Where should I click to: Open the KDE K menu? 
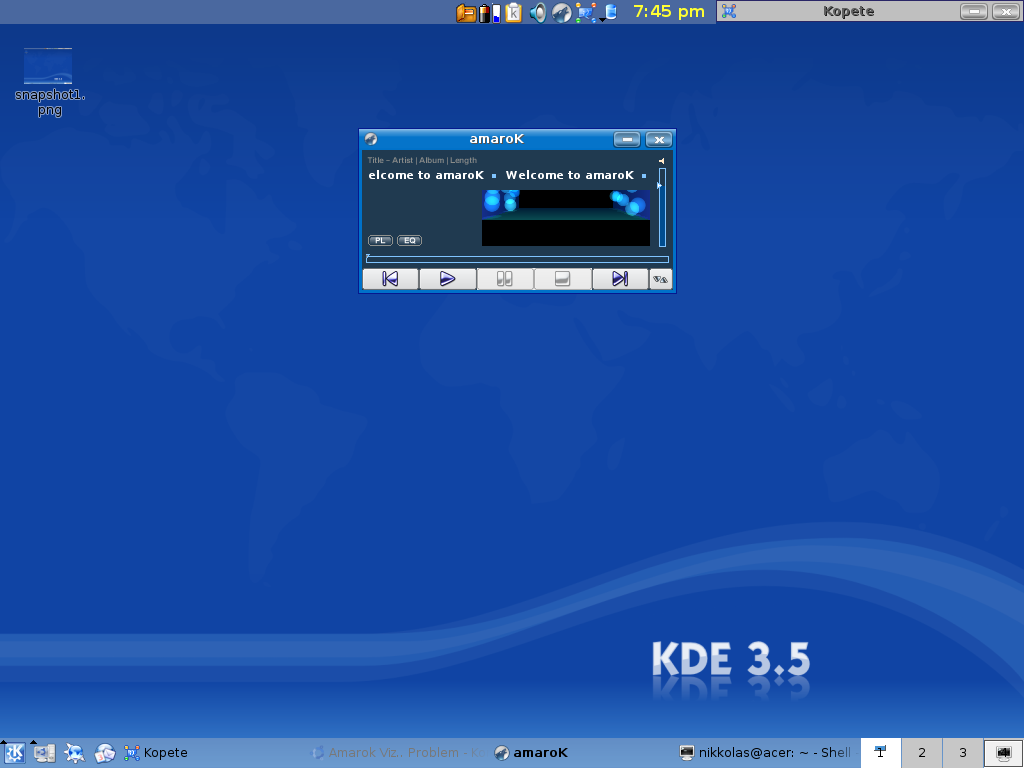pos(14,753)
